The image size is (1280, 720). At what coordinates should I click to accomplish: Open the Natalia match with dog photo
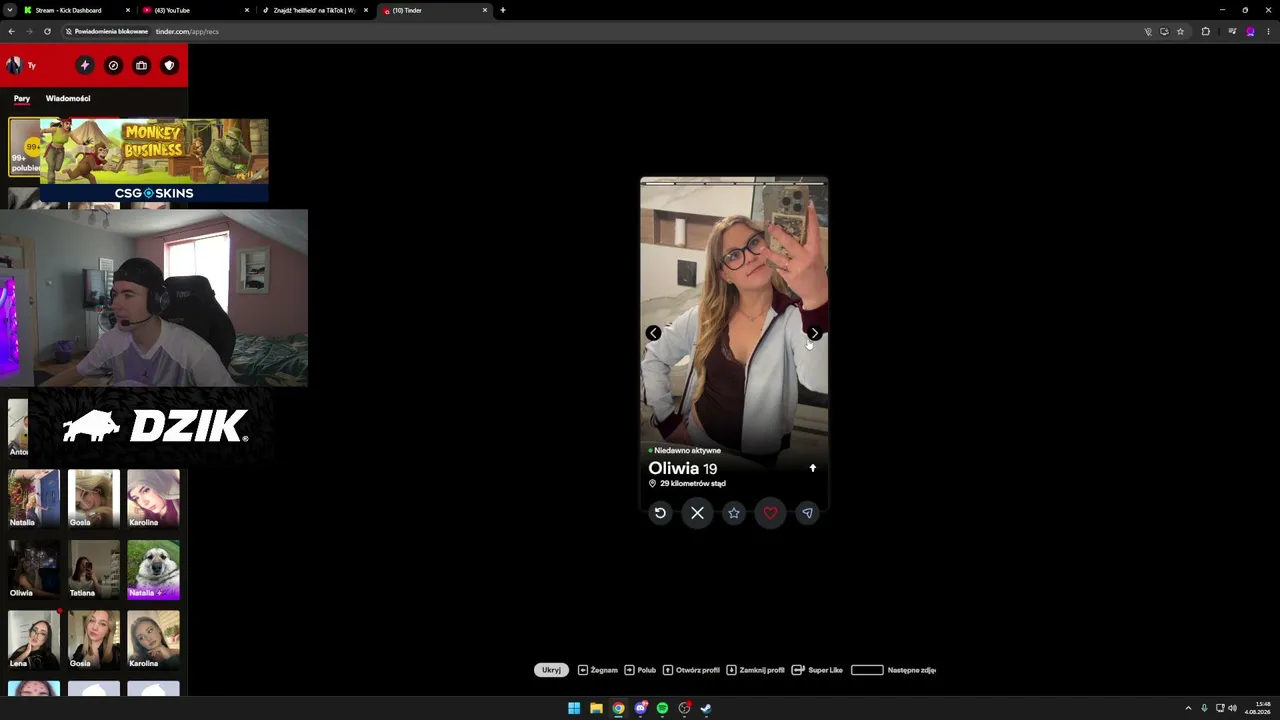coord(153,570)
